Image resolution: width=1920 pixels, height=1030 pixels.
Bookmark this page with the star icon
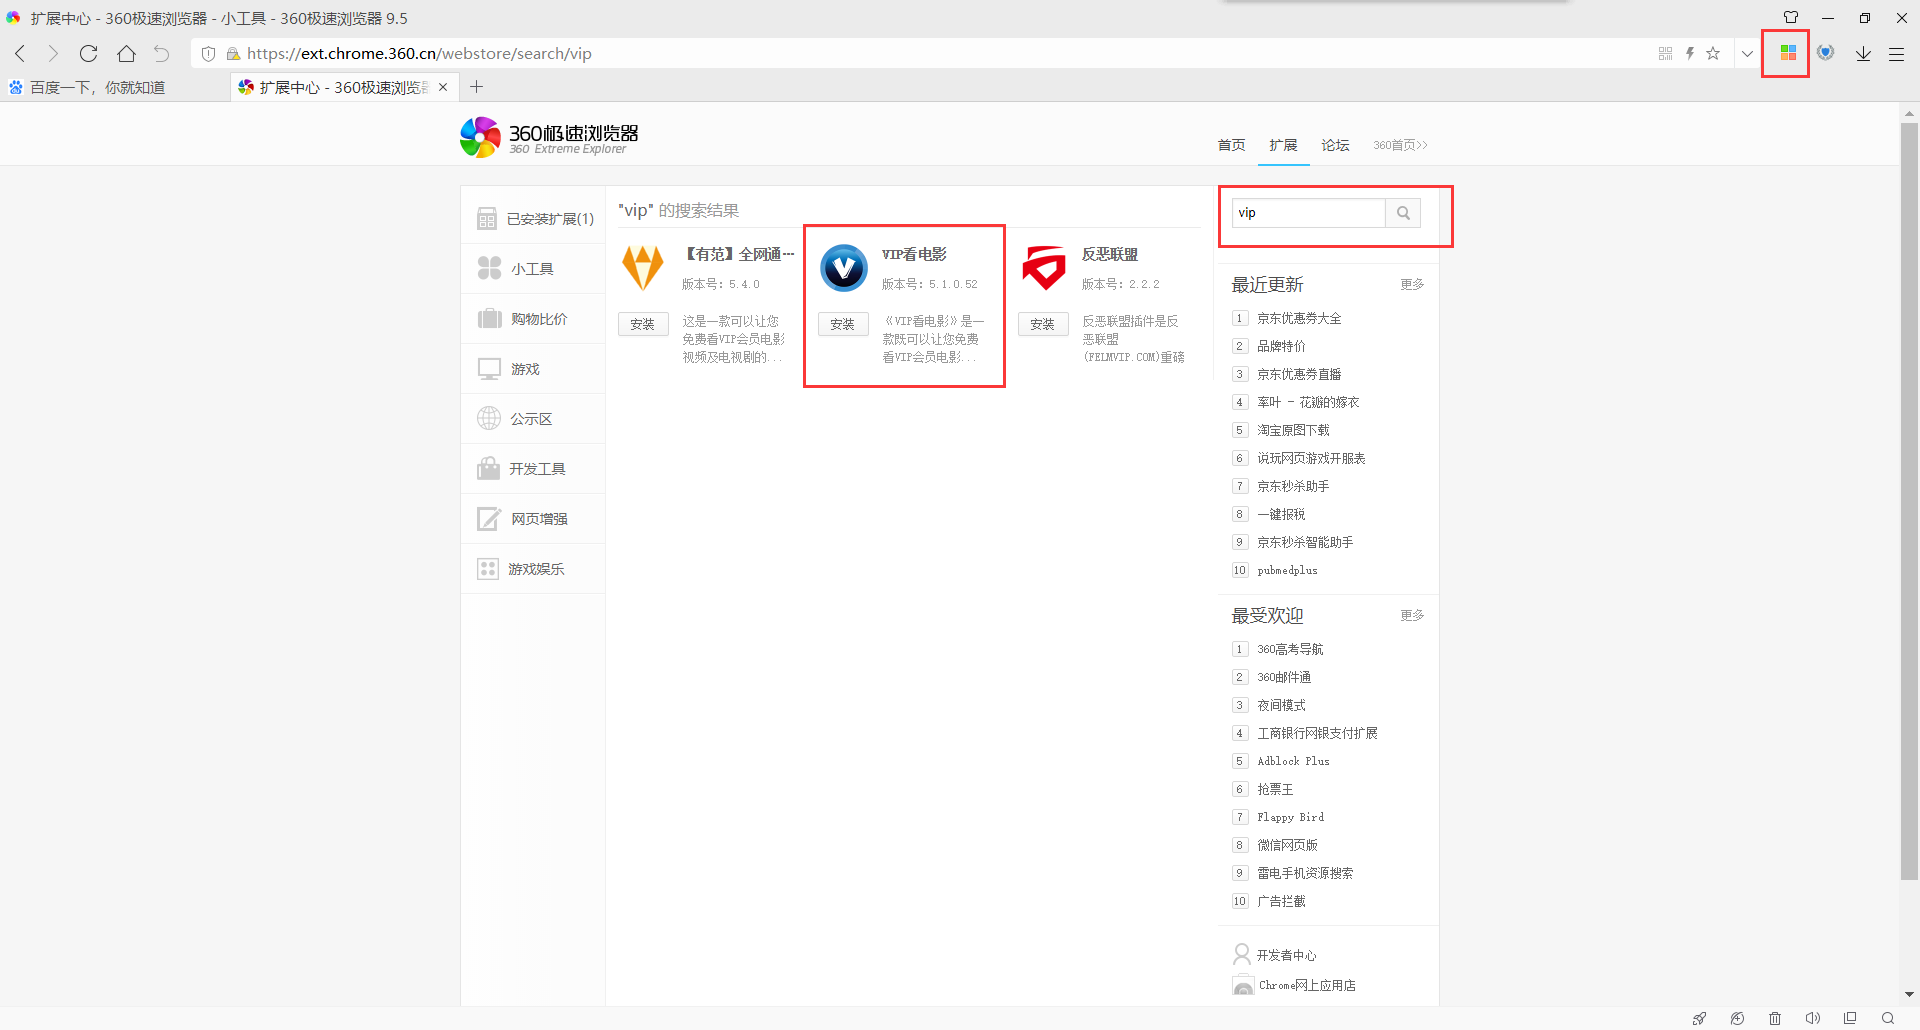[1713, 54]
